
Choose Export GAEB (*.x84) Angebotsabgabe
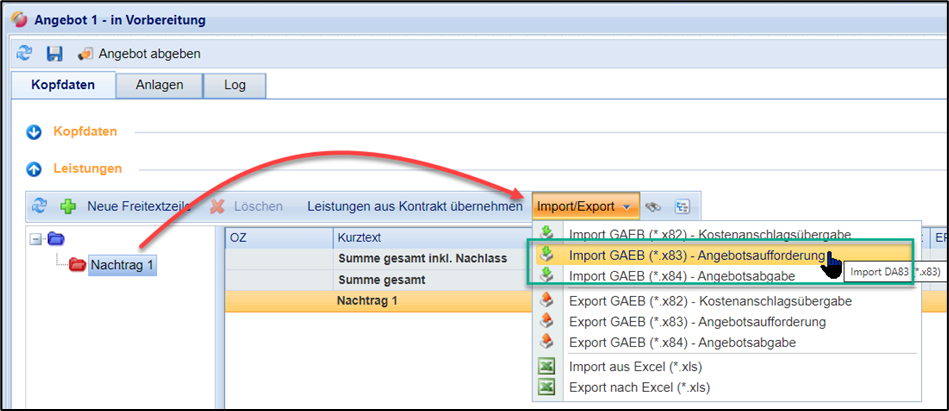pos(682,343)
